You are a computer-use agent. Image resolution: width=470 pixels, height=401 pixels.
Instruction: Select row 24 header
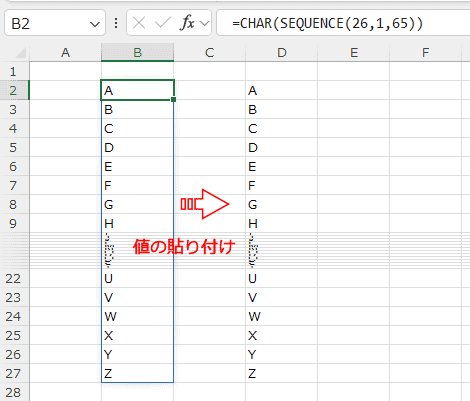(15, 316)
